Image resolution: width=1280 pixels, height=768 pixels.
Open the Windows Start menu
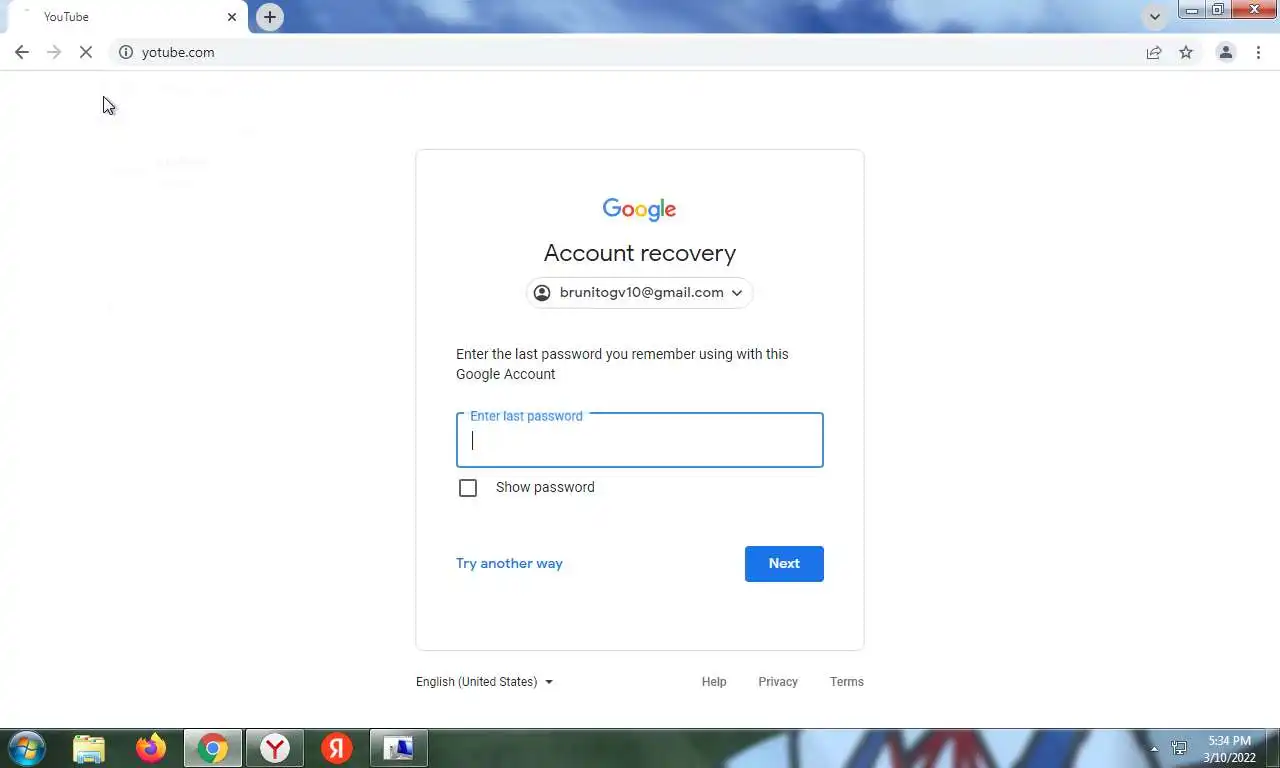(x=26, y=748)
